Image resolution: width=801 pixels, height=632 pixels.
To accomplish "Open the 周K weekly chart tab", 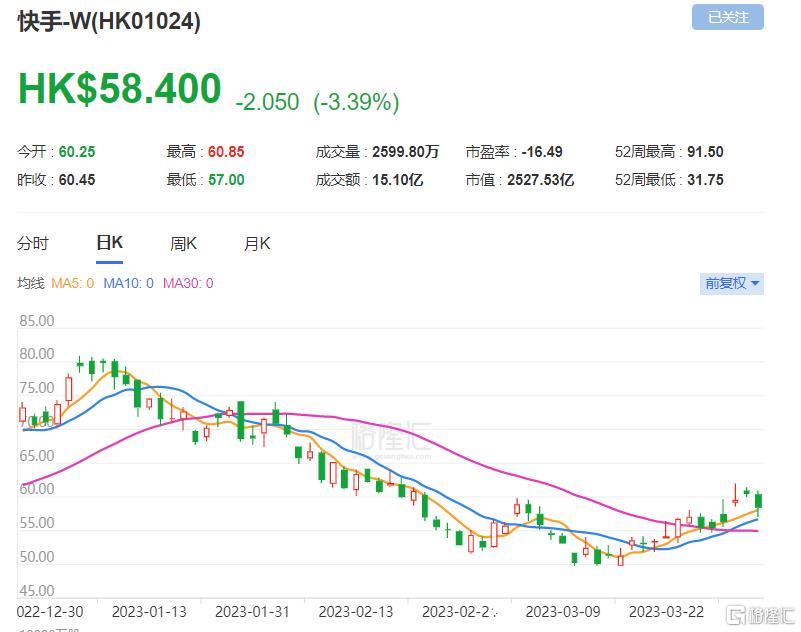I will point(183,243).
